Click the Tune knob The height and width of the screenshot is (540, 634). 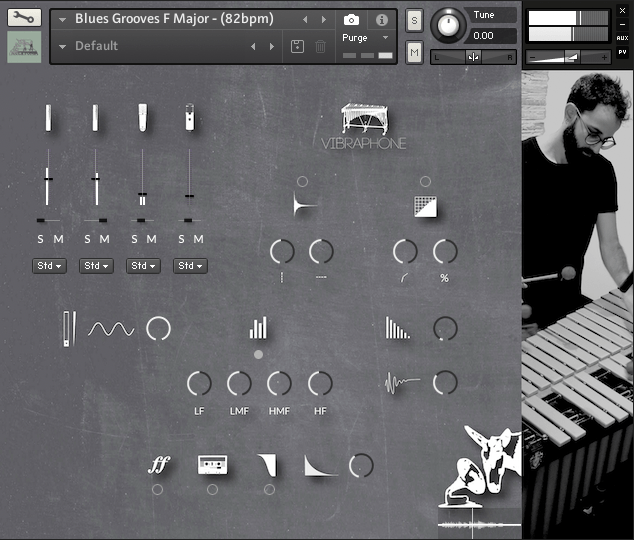click(x=448, y=25)
